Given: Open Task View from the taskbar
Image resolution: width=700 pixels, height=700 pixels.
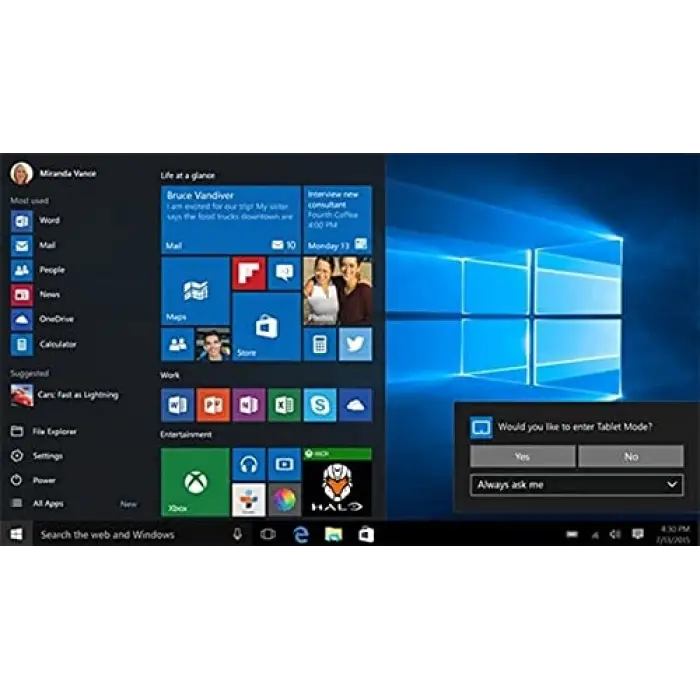Looking at the screenshot, I should [268, 534].
